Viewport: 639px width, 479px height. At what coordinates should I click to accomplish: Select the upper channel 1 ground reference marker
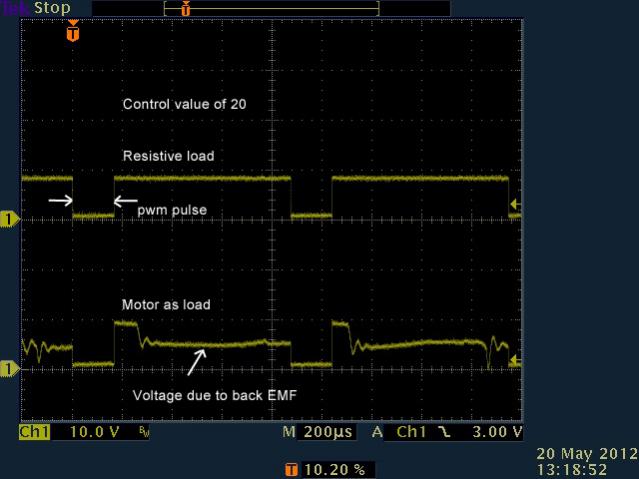(x=9, y=219)
